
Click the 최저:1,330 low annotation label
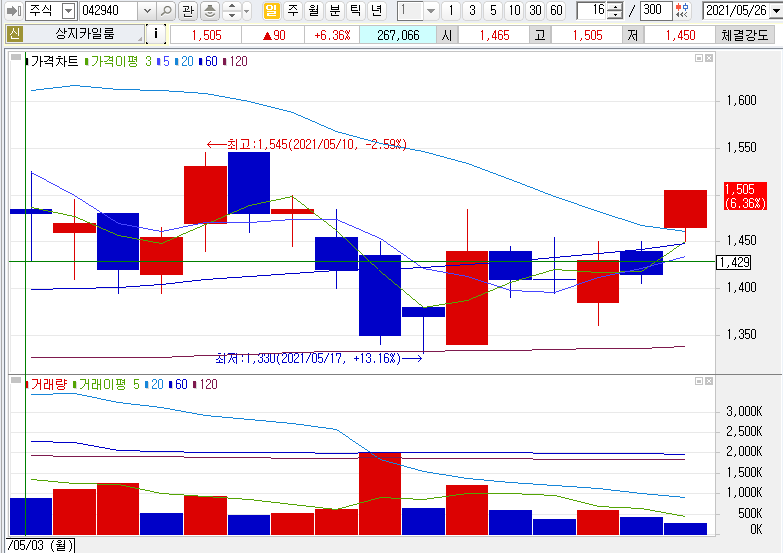click(x=319, y=358)
